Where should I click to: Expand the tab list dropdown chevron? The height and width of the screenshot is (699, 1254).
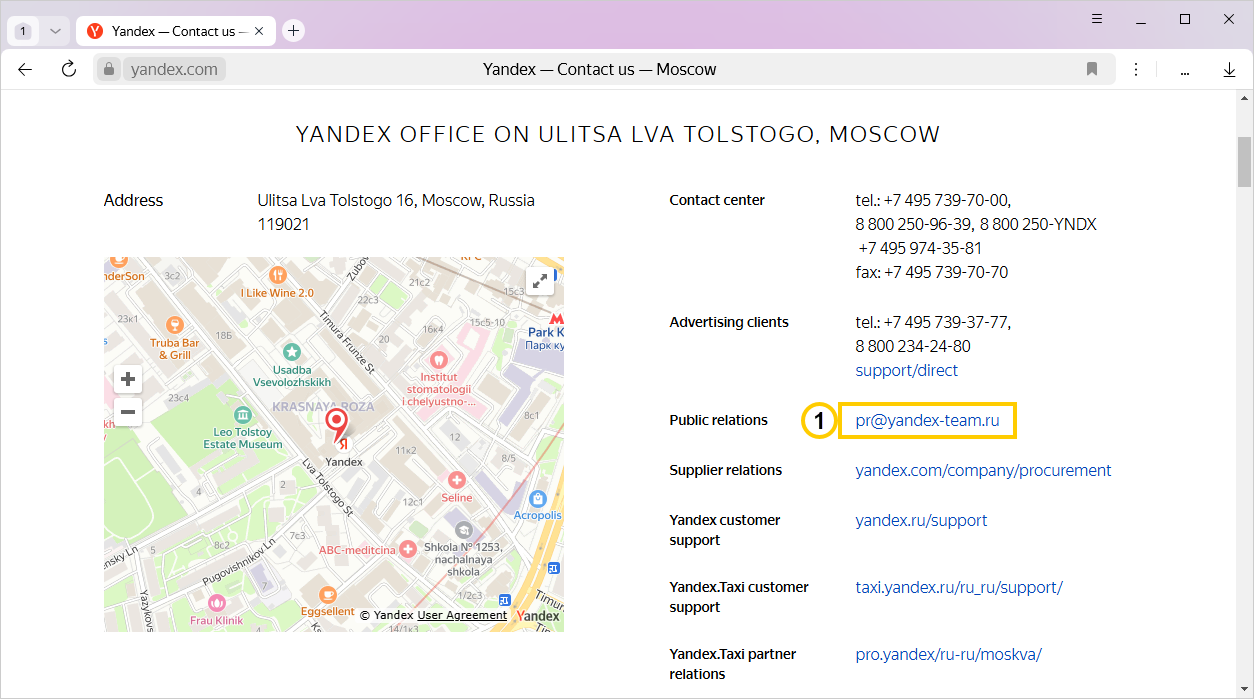(x=55, y=31)
